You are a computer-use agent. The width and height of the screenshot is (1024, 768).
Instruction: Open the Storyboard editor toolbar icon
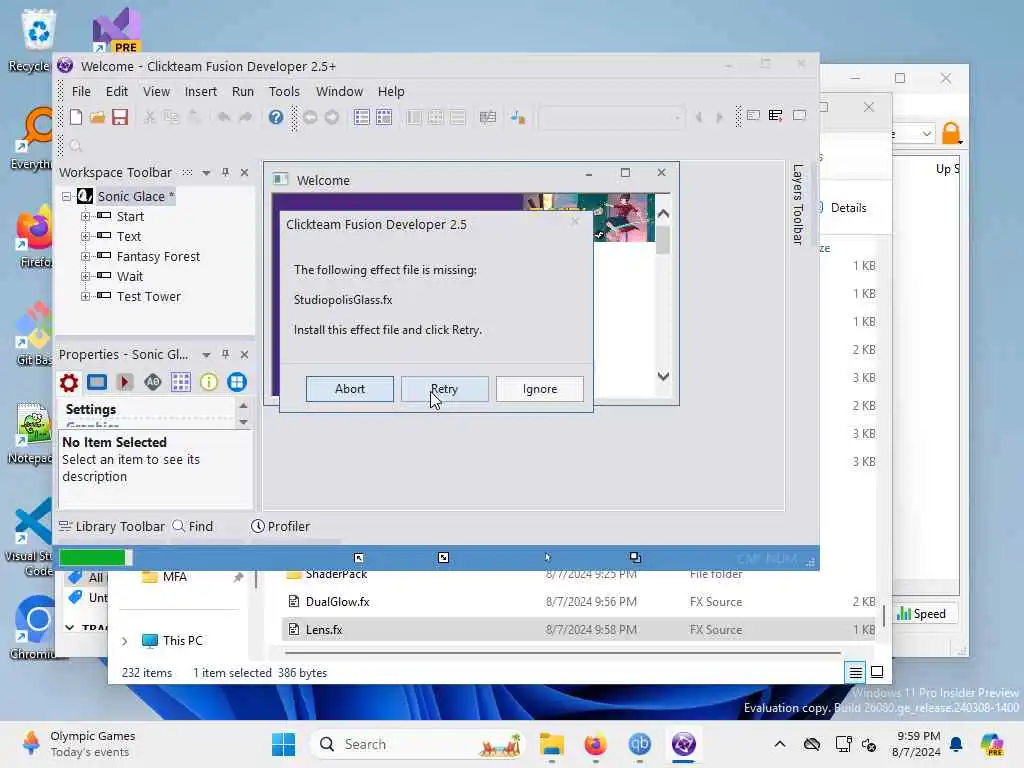pyautogui.click(x=361, y=117)
